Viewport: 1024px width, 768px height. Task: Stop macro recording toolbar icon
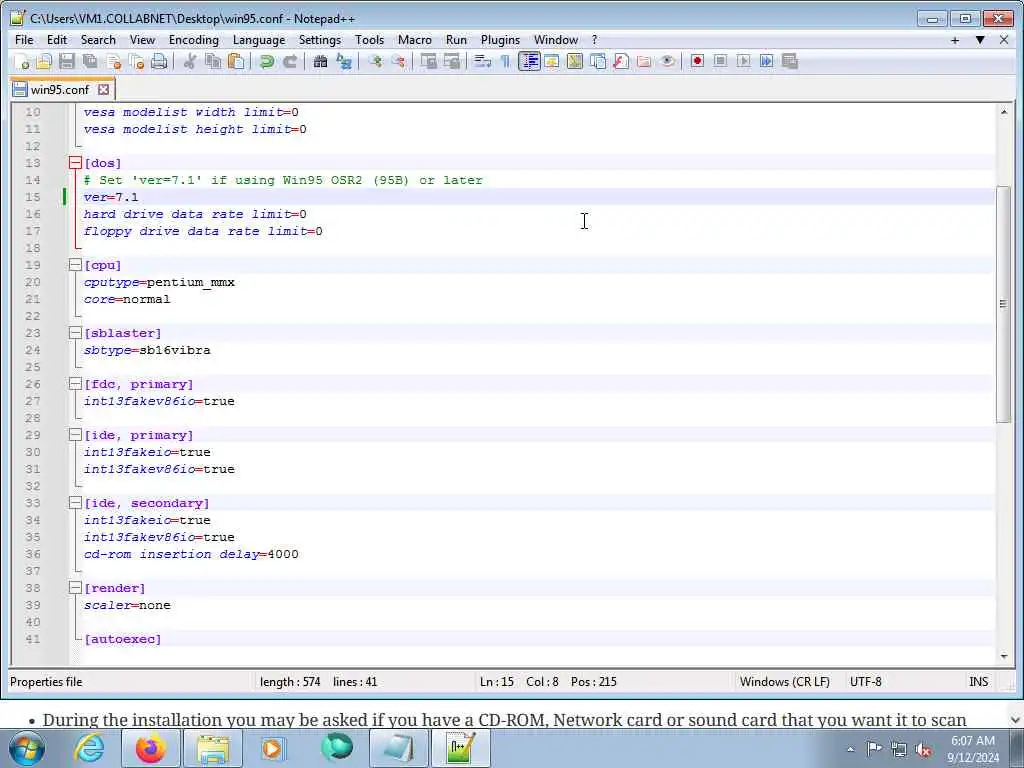(720, 61)
